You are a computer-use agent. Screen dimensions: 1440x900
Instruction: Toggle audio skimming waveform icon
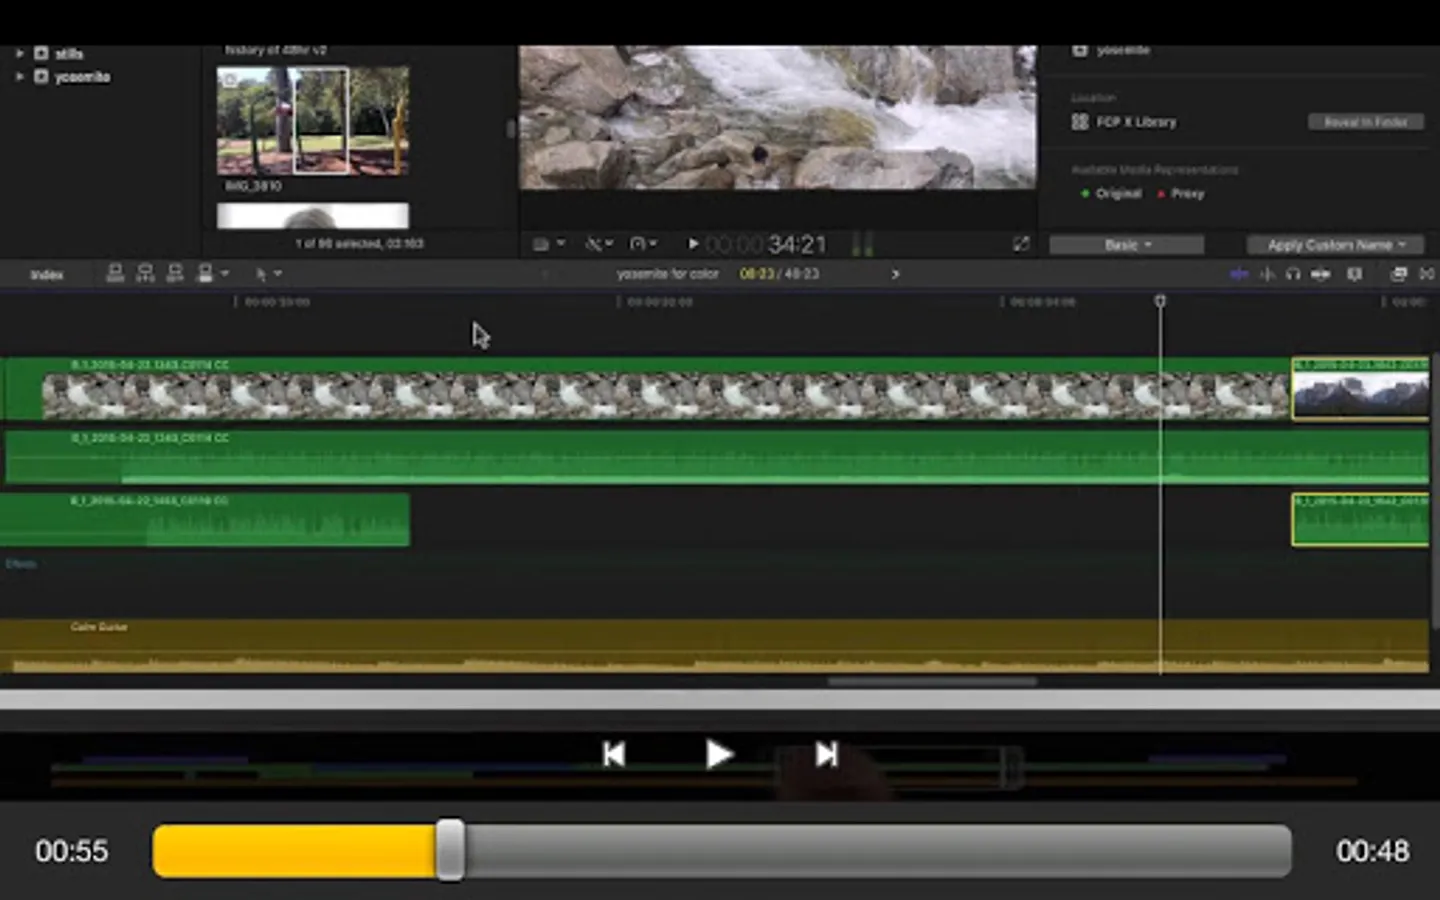pyautogui.click(x=1266, y=274)
